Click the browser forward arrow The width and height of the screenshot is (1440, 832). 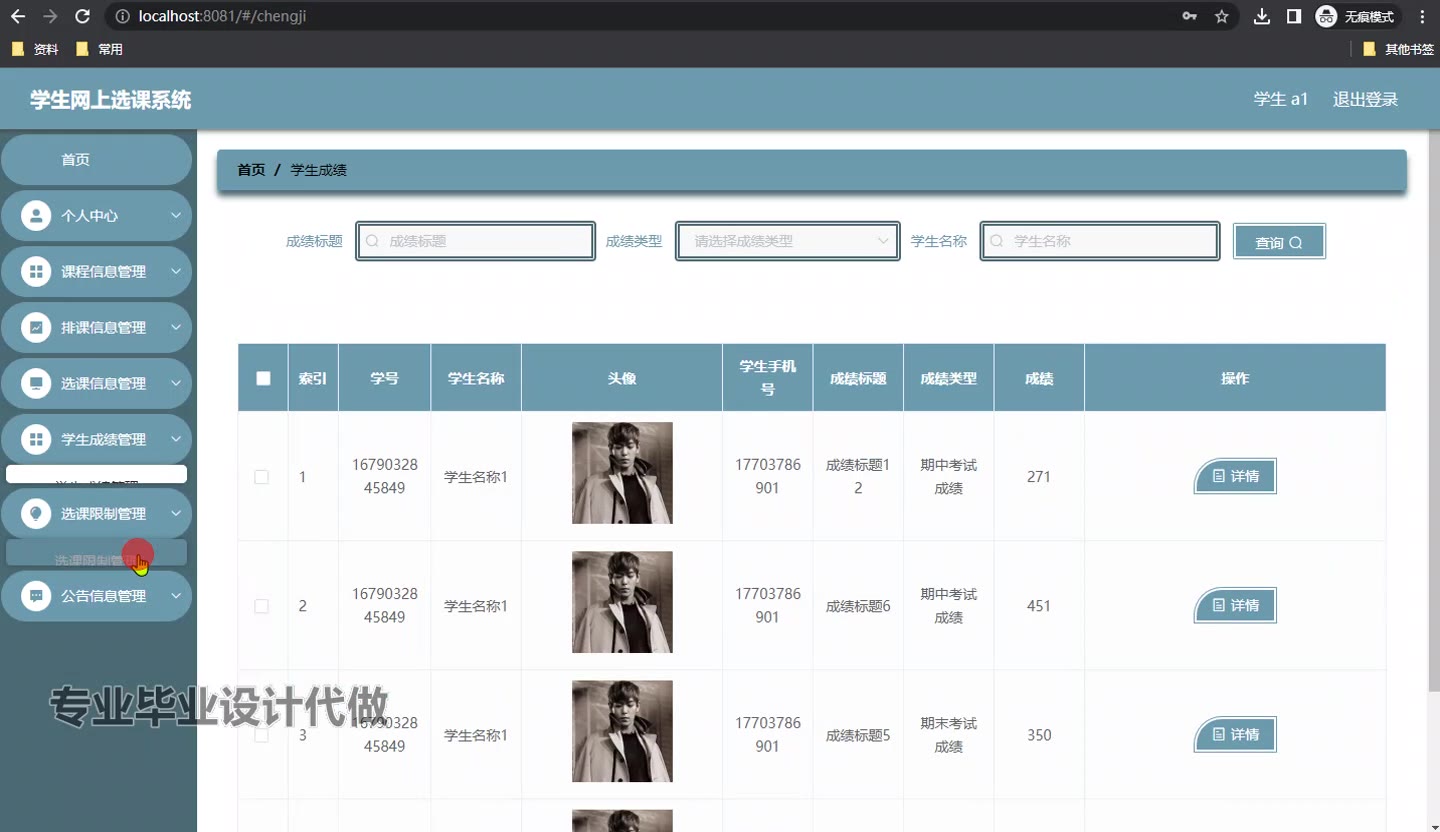pyautogui.click(x=50, y=16)
